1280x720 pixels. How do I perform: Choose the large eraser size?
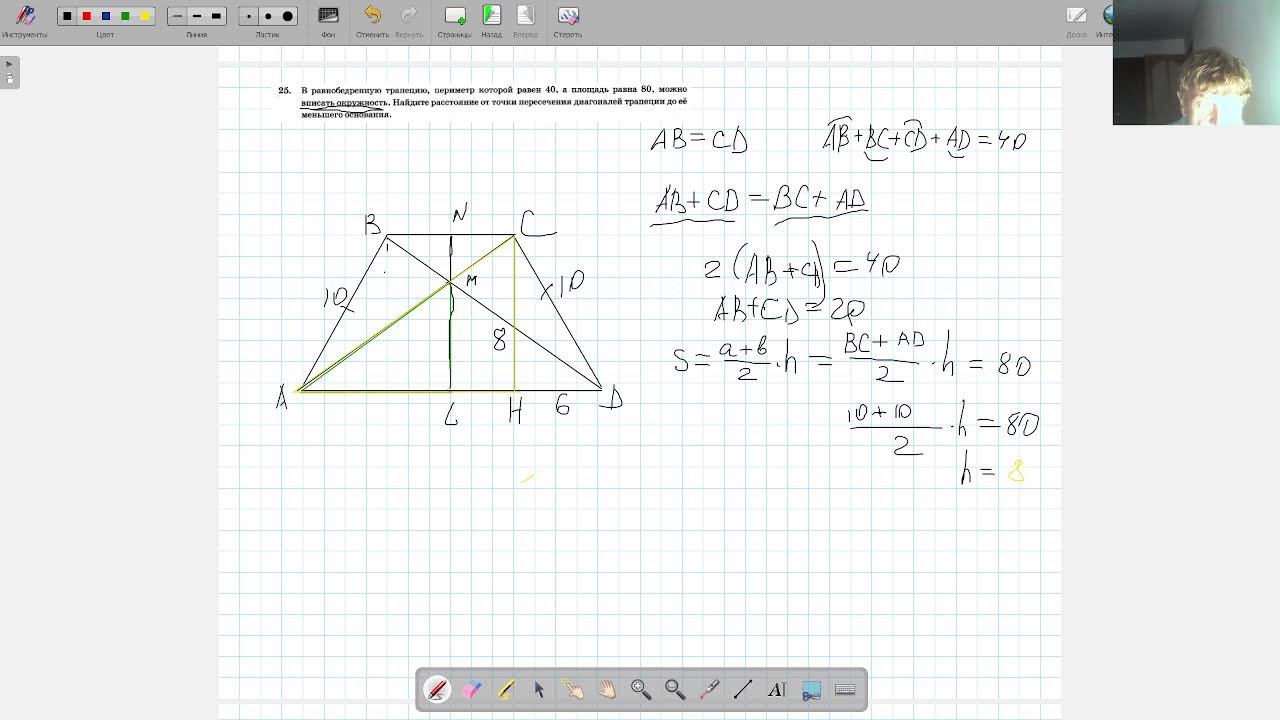288,16
